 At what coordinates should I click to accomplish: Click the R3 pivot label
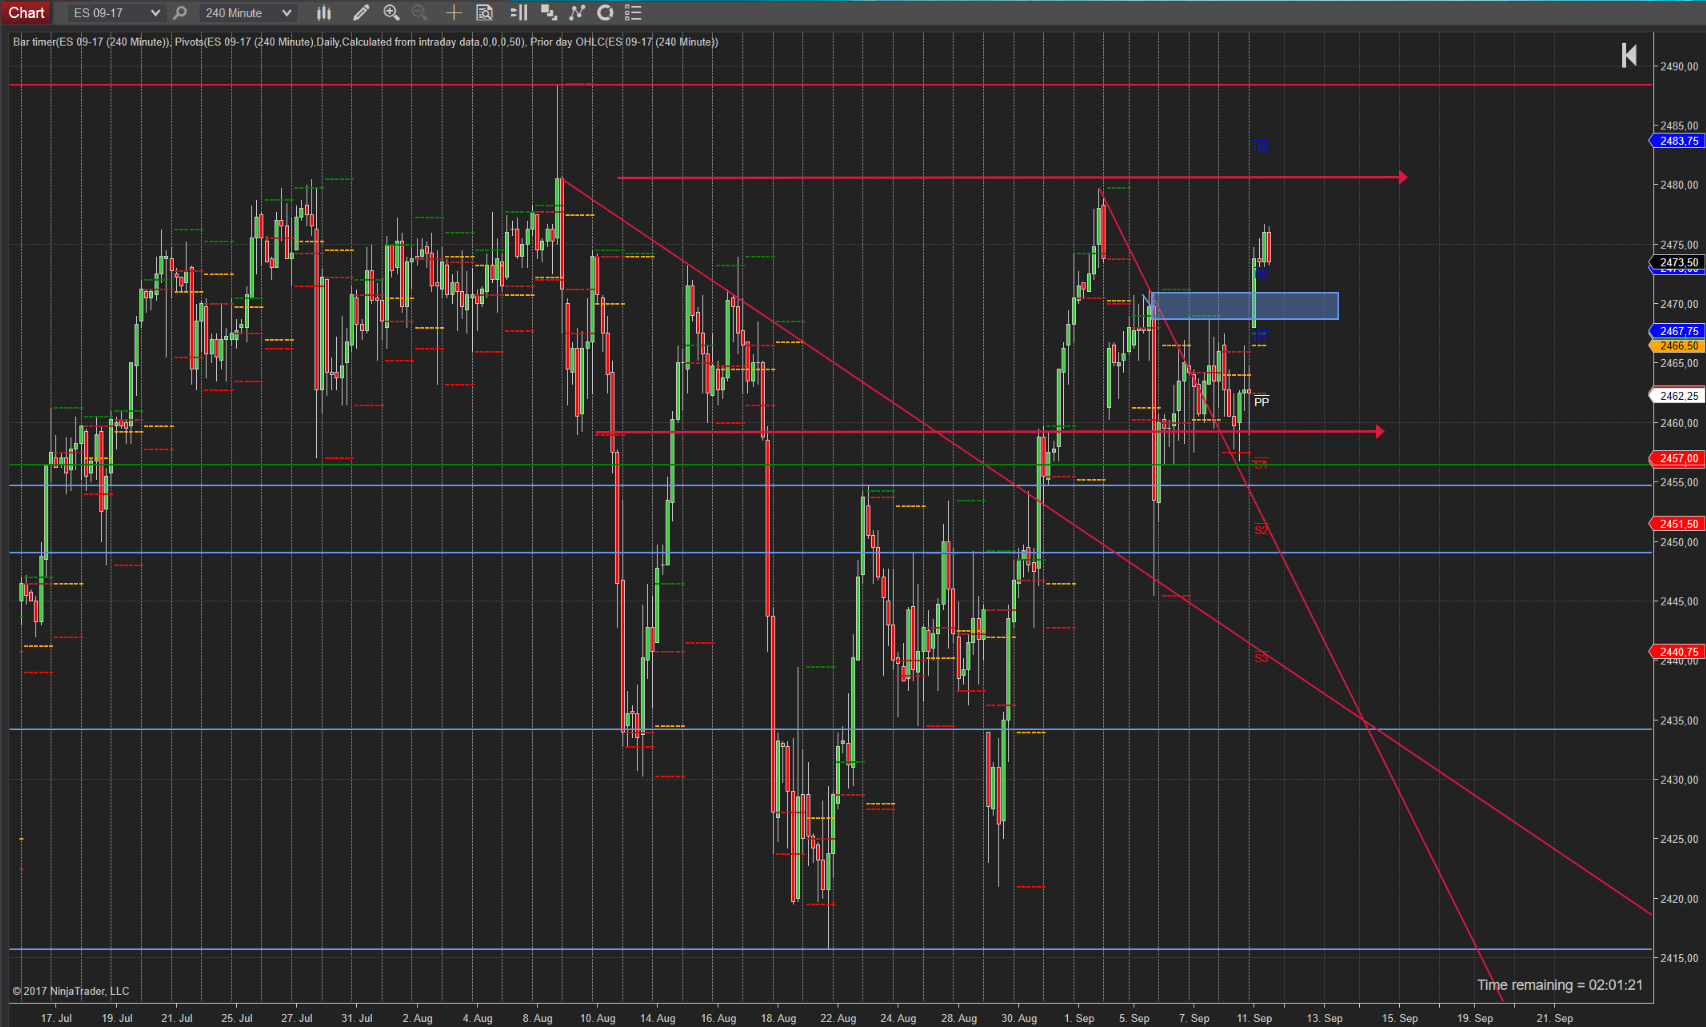pyautogui.click(x=1261, y=146)
